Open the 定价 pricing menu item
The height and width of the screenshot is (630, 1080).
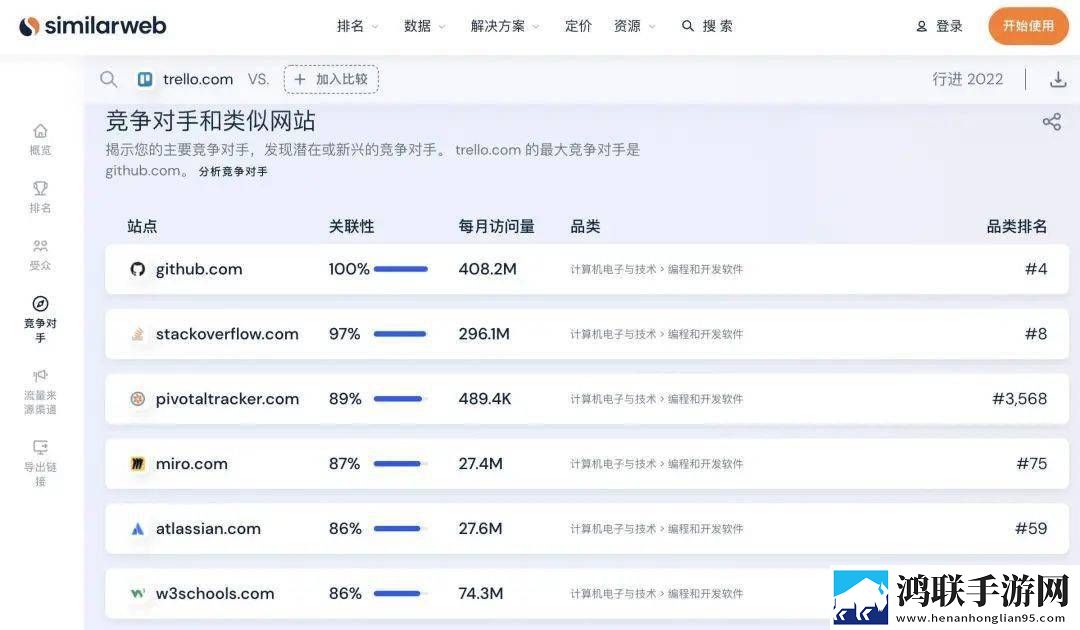(578, 26)
